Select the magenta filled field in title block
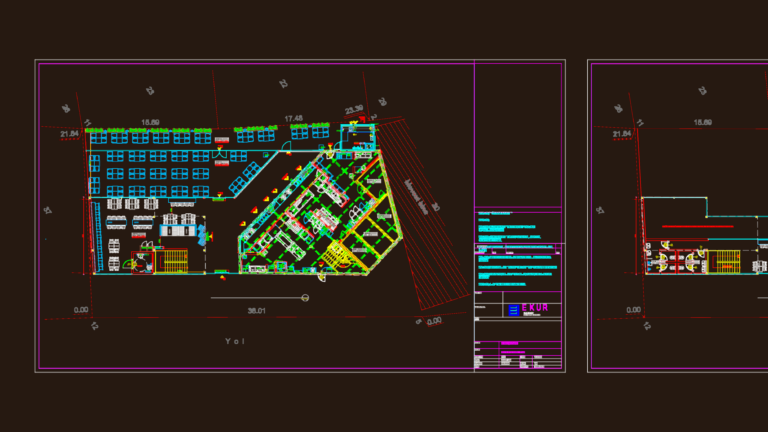This screenshot has height=432, width=768. 509,343
